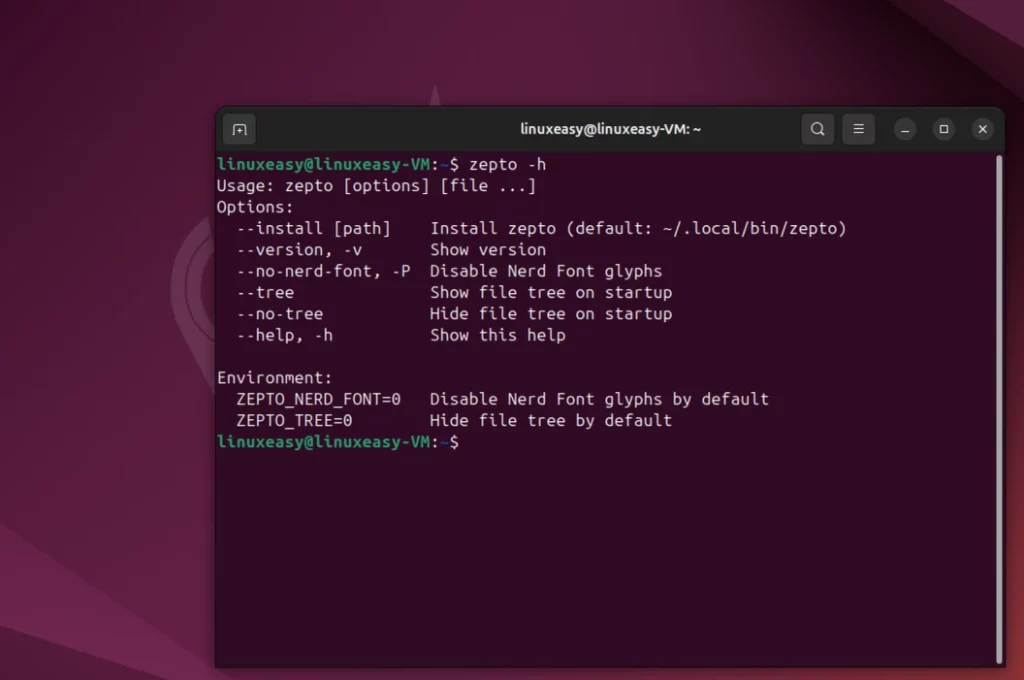1024x680 pixels.
Task: Click the ZEPTO_TREE=0 variable text
Action: coord(294,421)
